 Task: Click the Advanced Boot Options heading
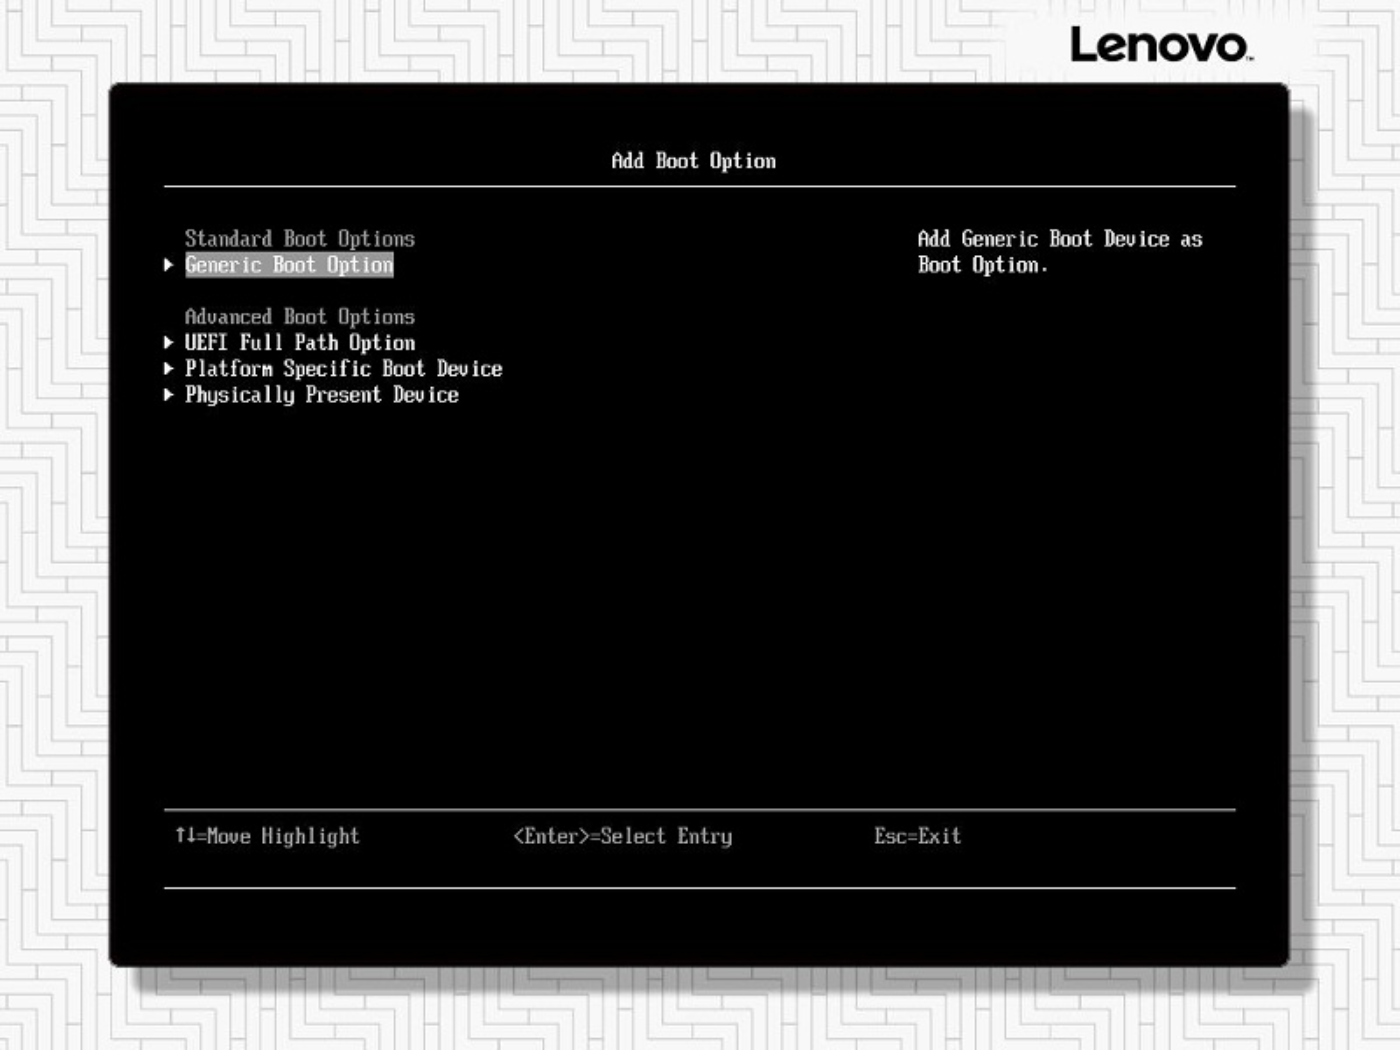pos(300,317)
